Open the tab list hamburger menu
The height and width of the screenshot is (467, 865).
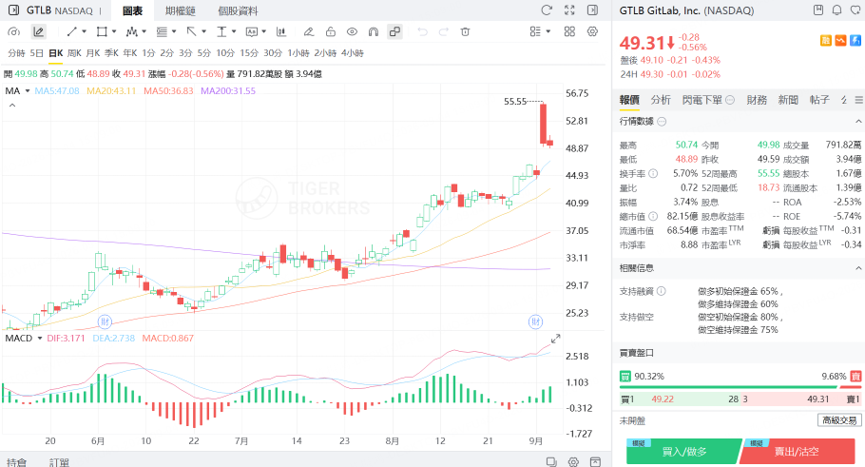(x=859, y=100)
